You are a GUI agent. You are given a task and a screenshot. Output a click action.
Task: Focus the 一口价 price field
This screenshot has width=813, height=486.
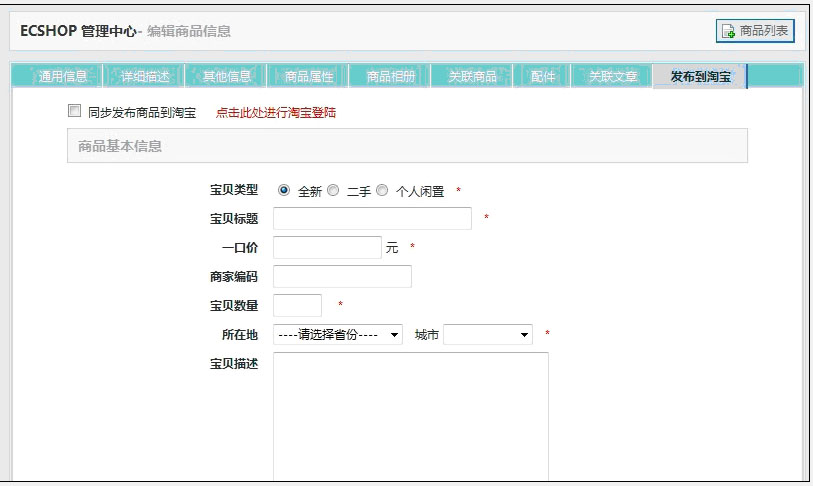point(327,248)
